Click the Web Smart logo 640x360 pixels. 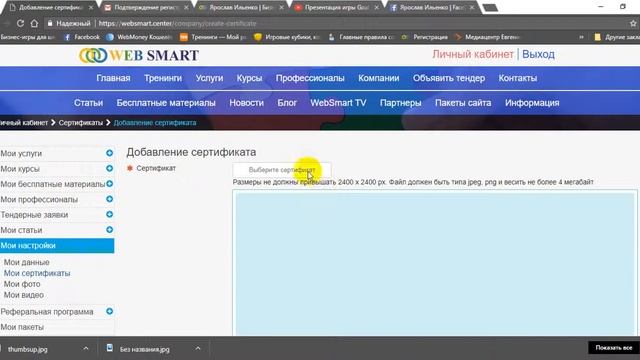click(139, 55)
